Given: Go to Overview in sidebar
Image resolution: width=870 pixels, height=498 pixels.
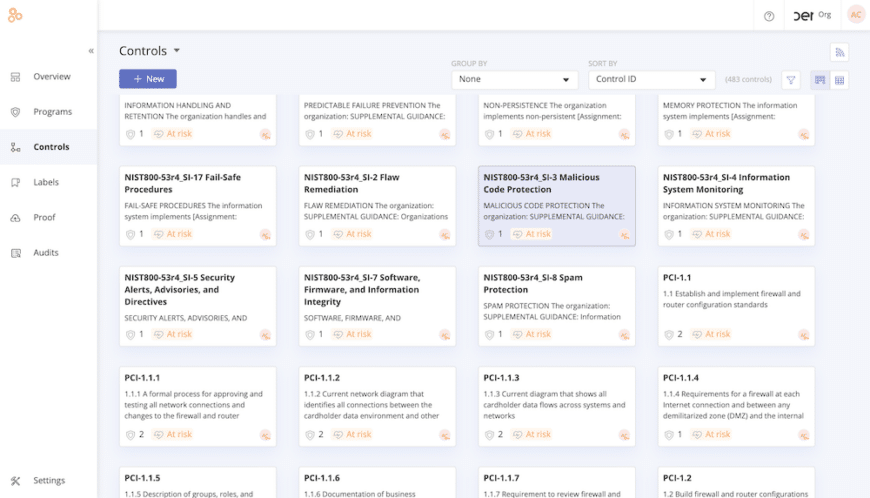Looking at the screenshot, I should coord(51,77).
